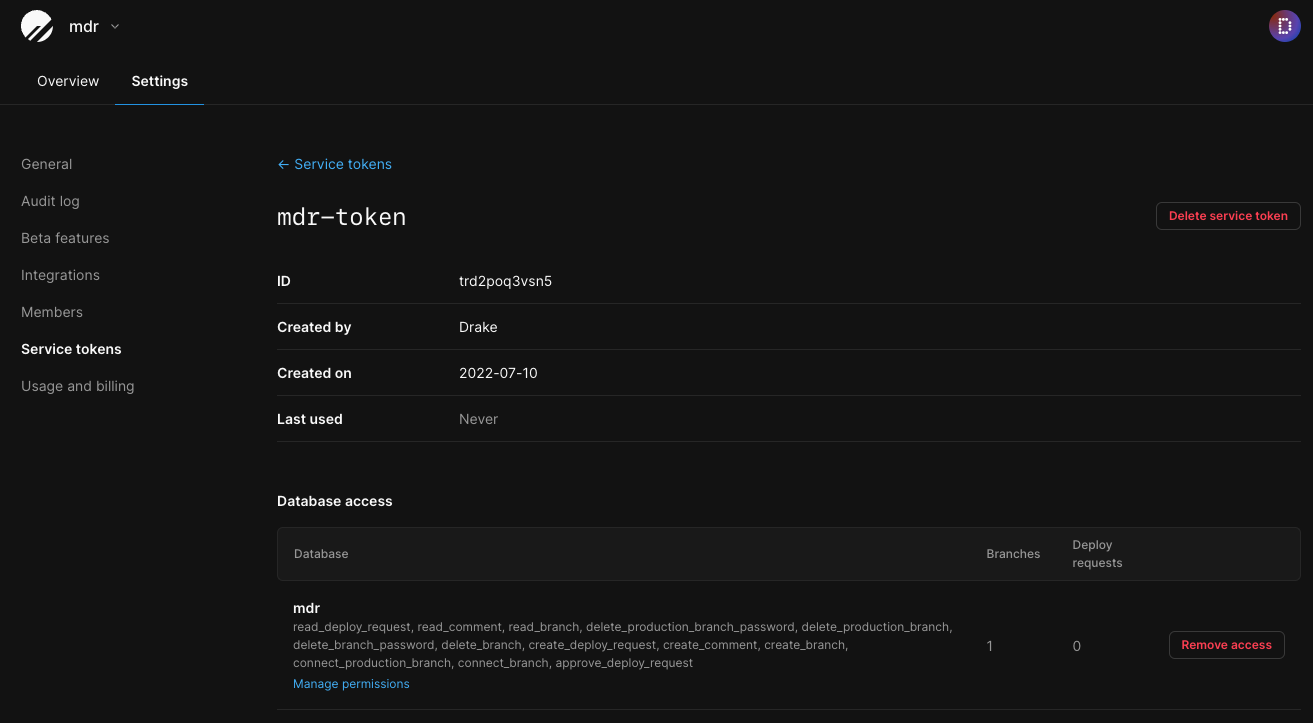
Task: Open the Members page
Action: coord(51,312)
